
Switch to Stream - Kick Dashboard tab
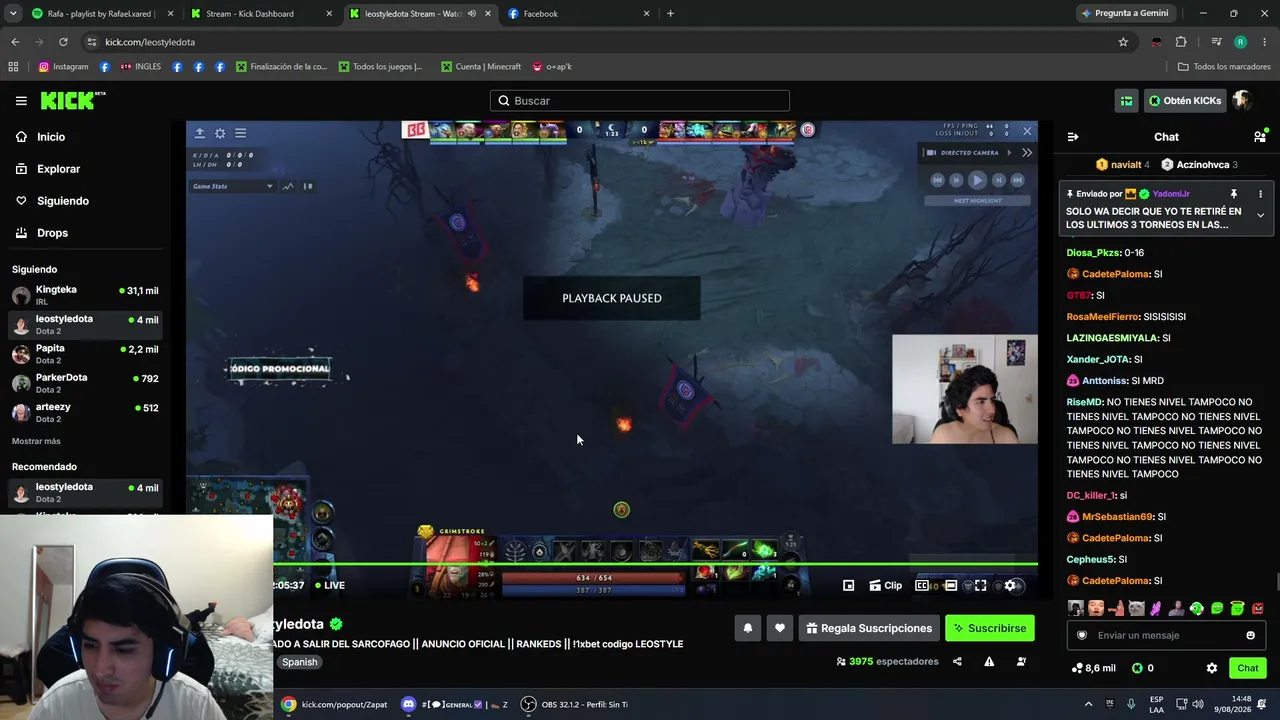coord(261,14)
